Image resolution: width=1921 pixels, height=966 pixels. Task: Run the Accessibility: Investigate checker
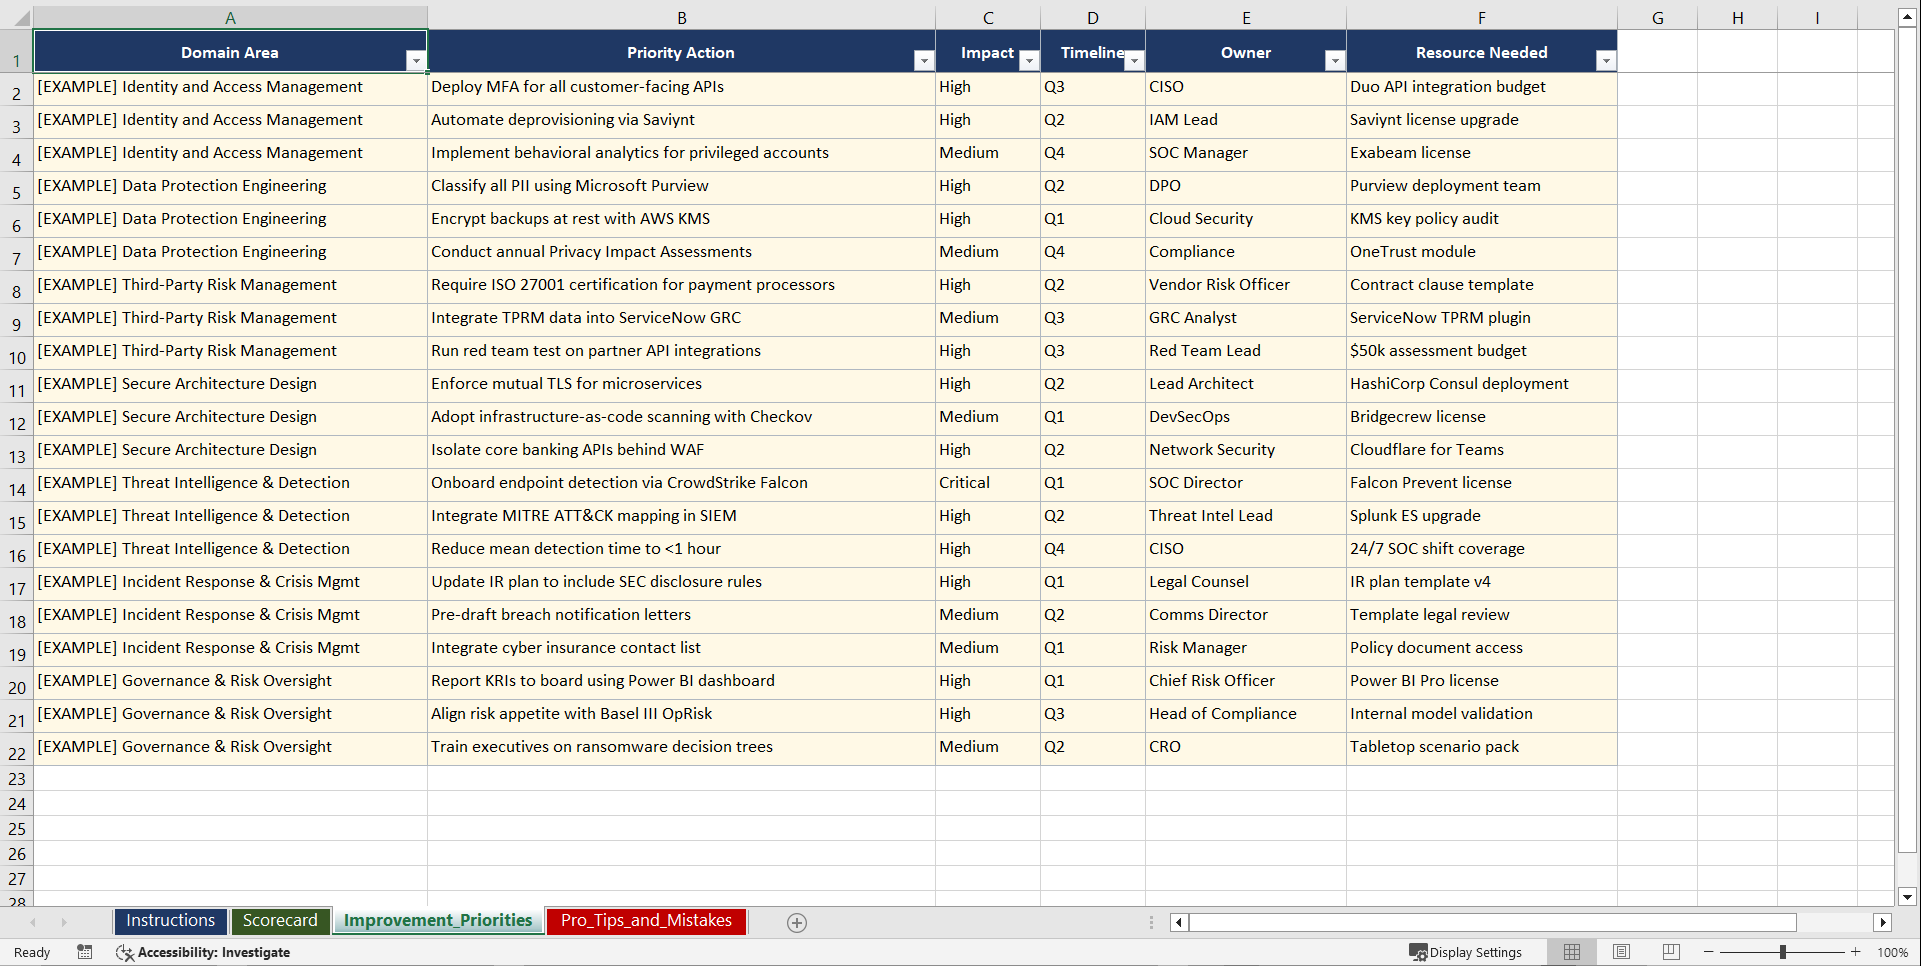pos(203,952)
